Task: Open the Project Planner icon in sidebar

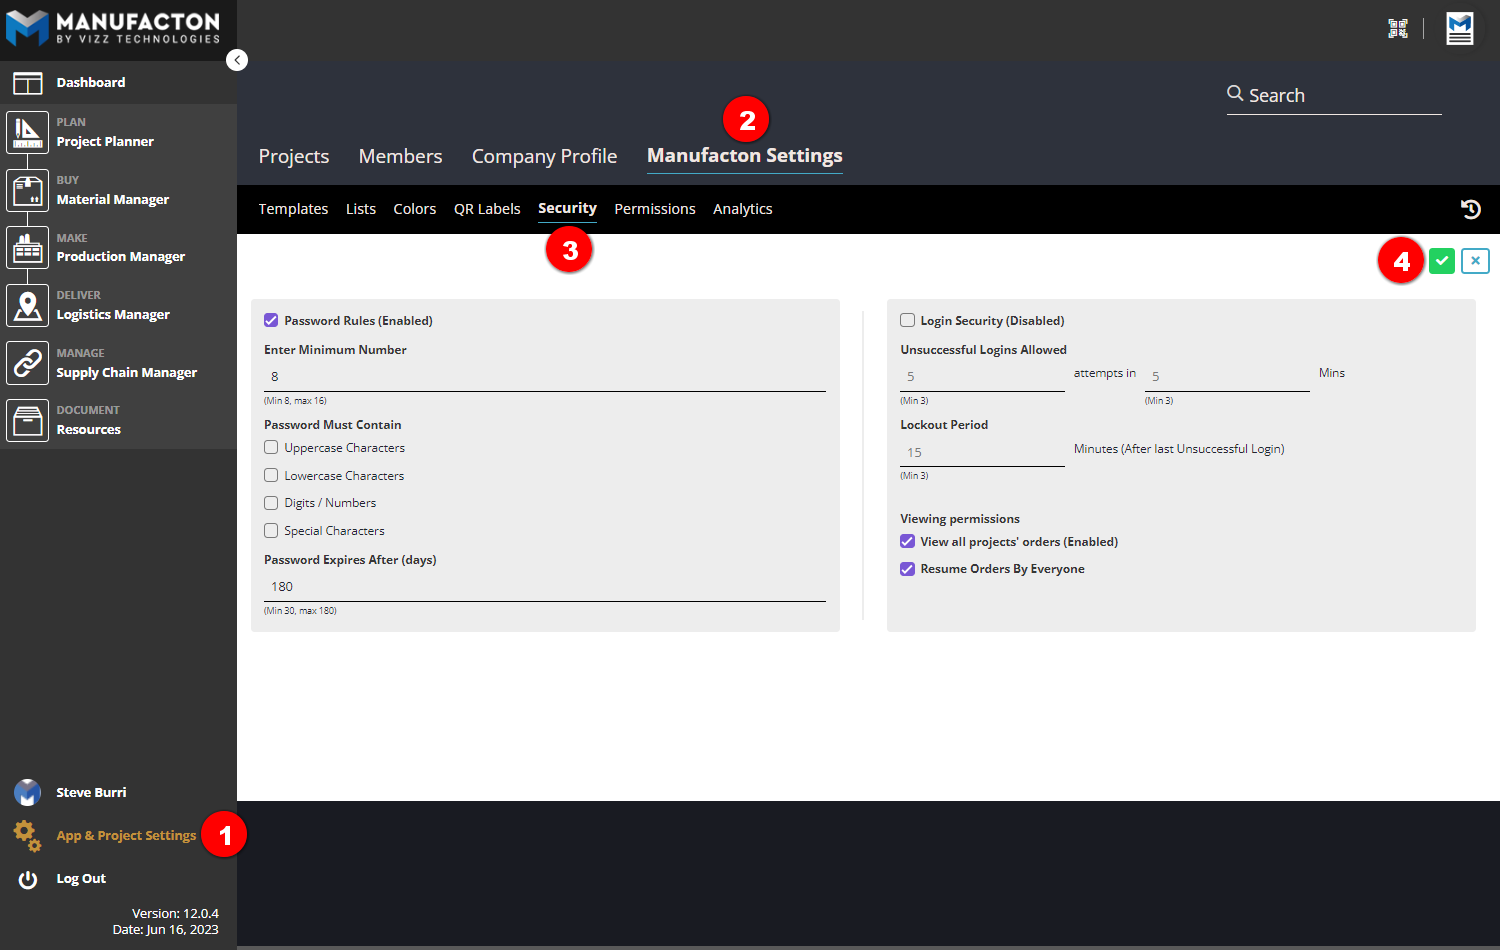Action: tap(27, 132)
